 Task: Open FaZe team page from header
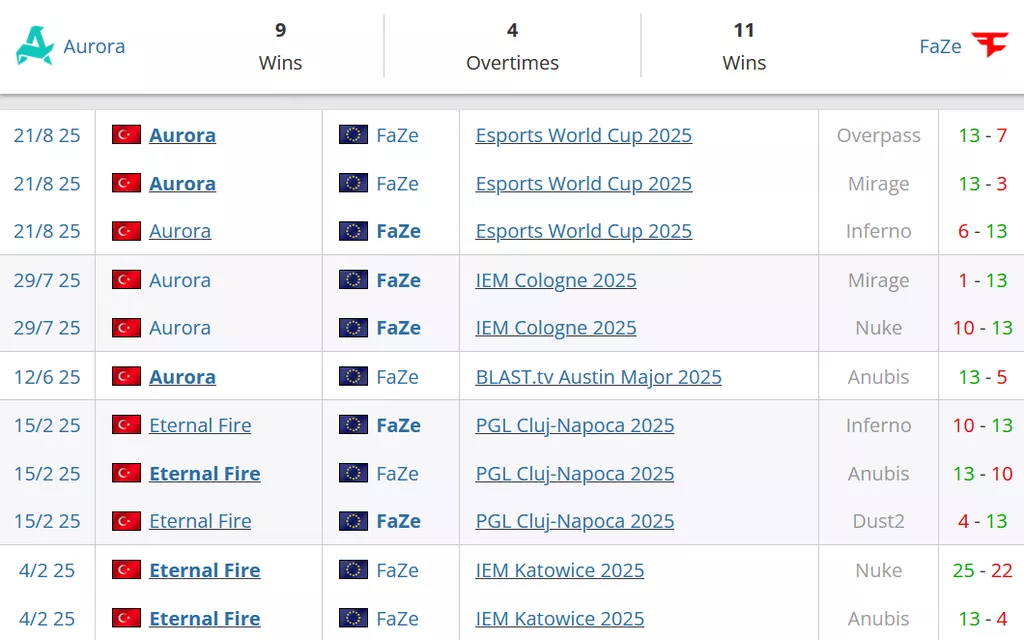click(940, 46)
